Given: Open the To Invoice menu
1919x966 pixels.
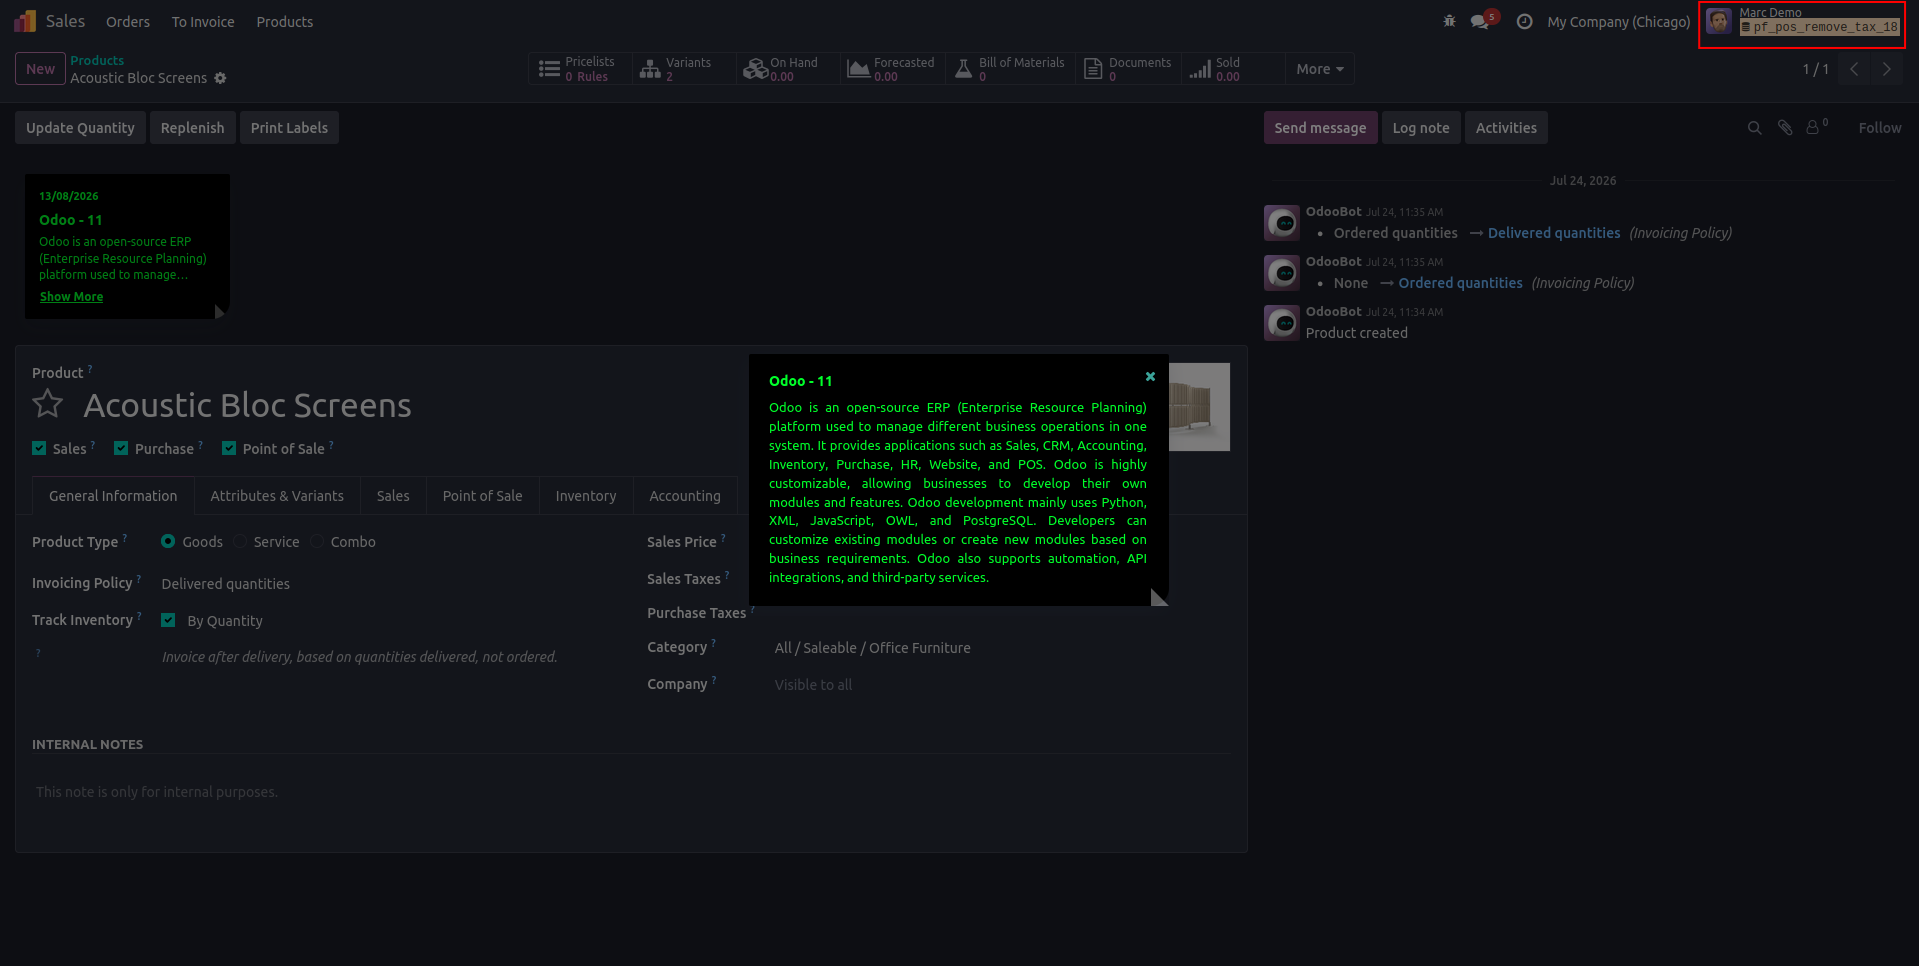Looking at the screenshot, I should point(203,22).
